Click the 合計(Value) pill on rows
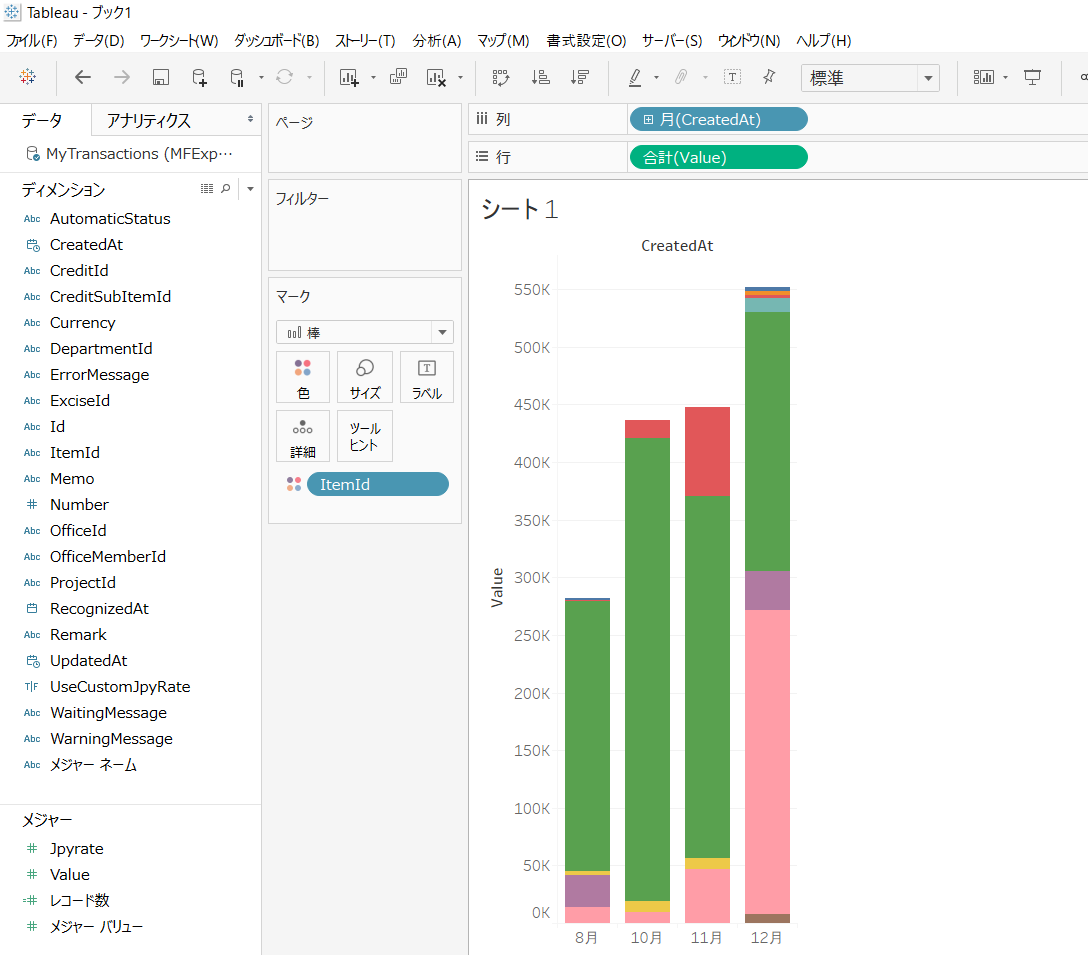 (x=718, y=158)
